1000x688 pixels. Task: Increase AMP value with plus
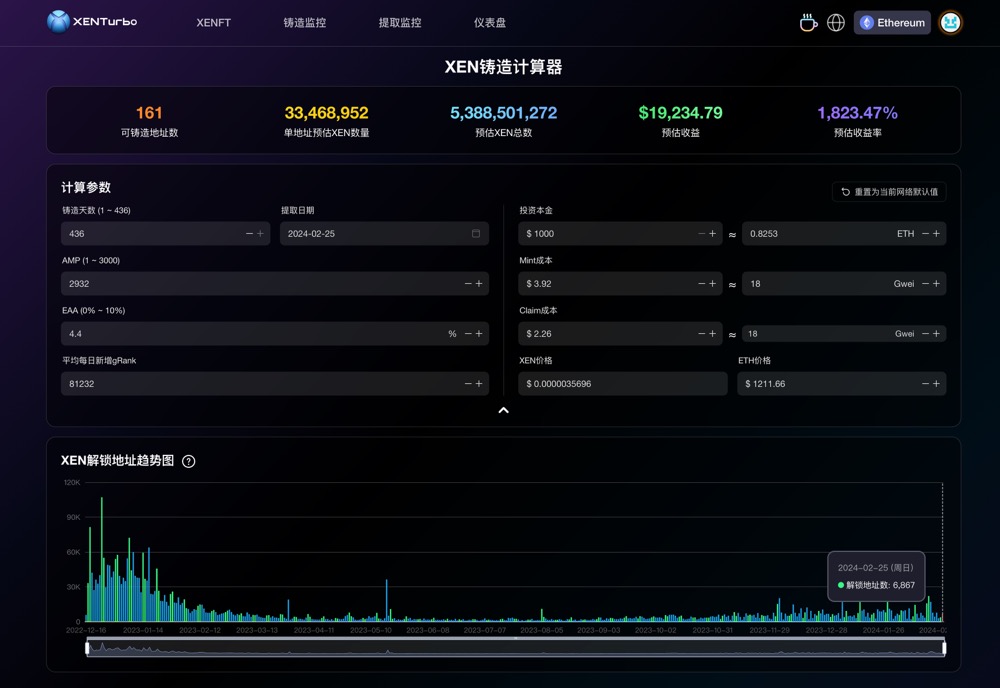pos(479,283)
